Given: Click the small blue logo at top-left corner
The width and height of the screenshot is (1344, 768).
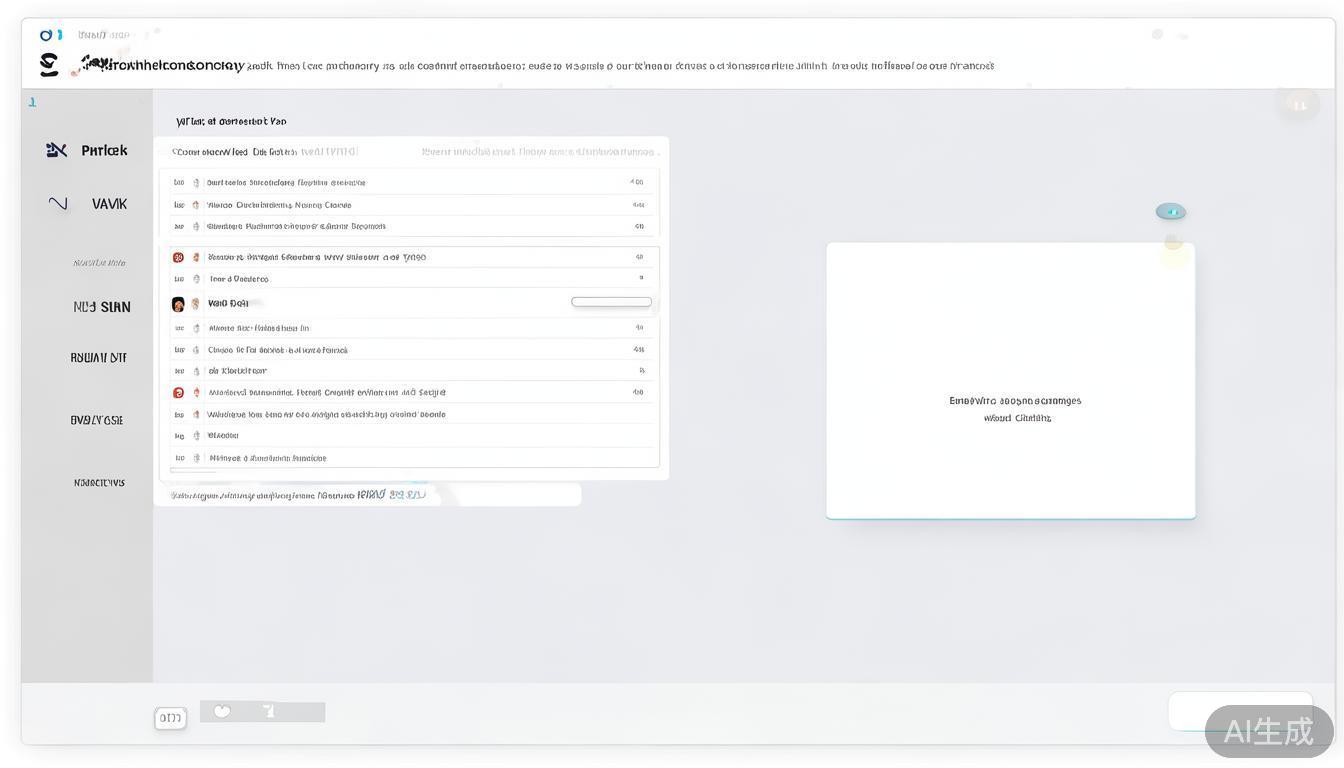Looking at the screenshot, I should pos(50,35).
